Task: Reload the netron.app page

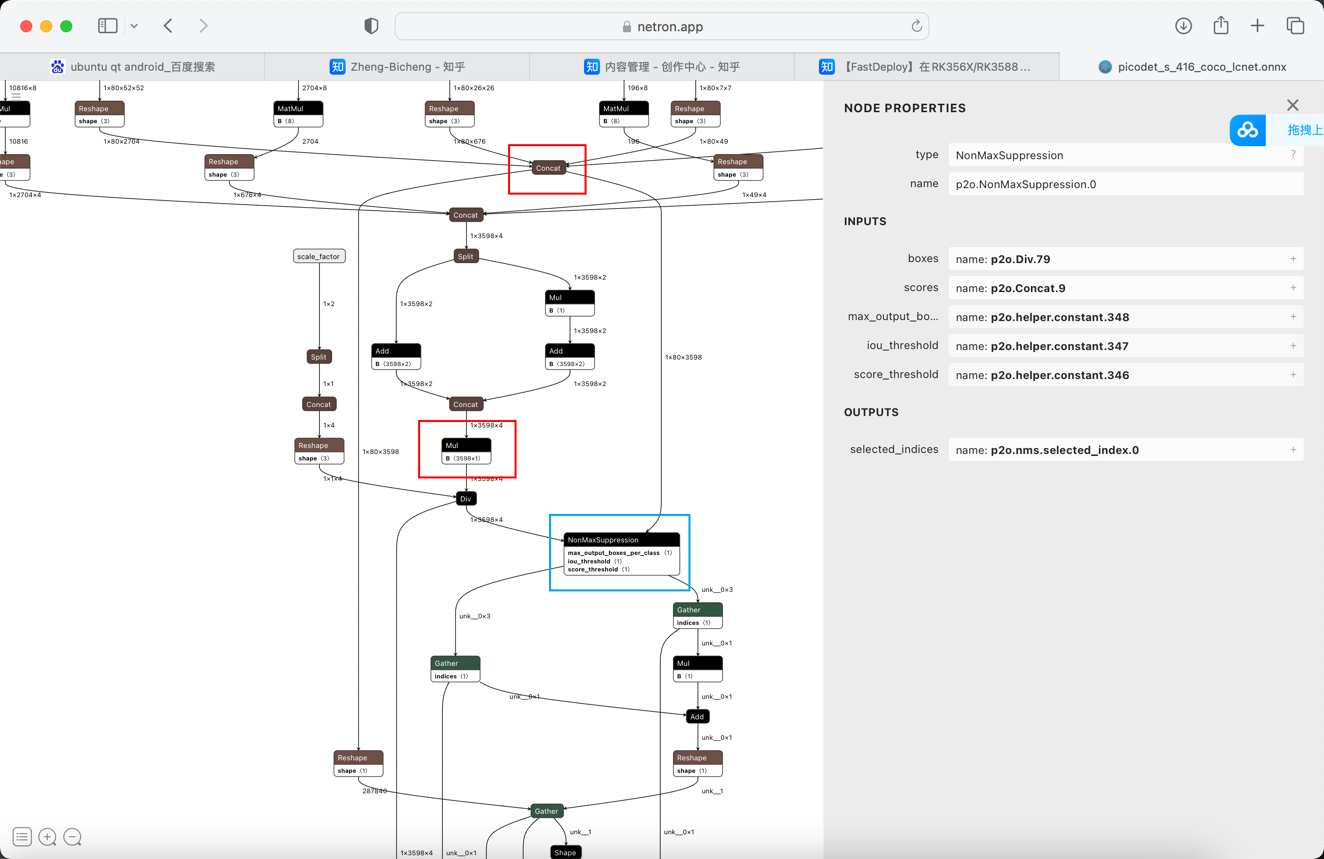Action: 916,27
